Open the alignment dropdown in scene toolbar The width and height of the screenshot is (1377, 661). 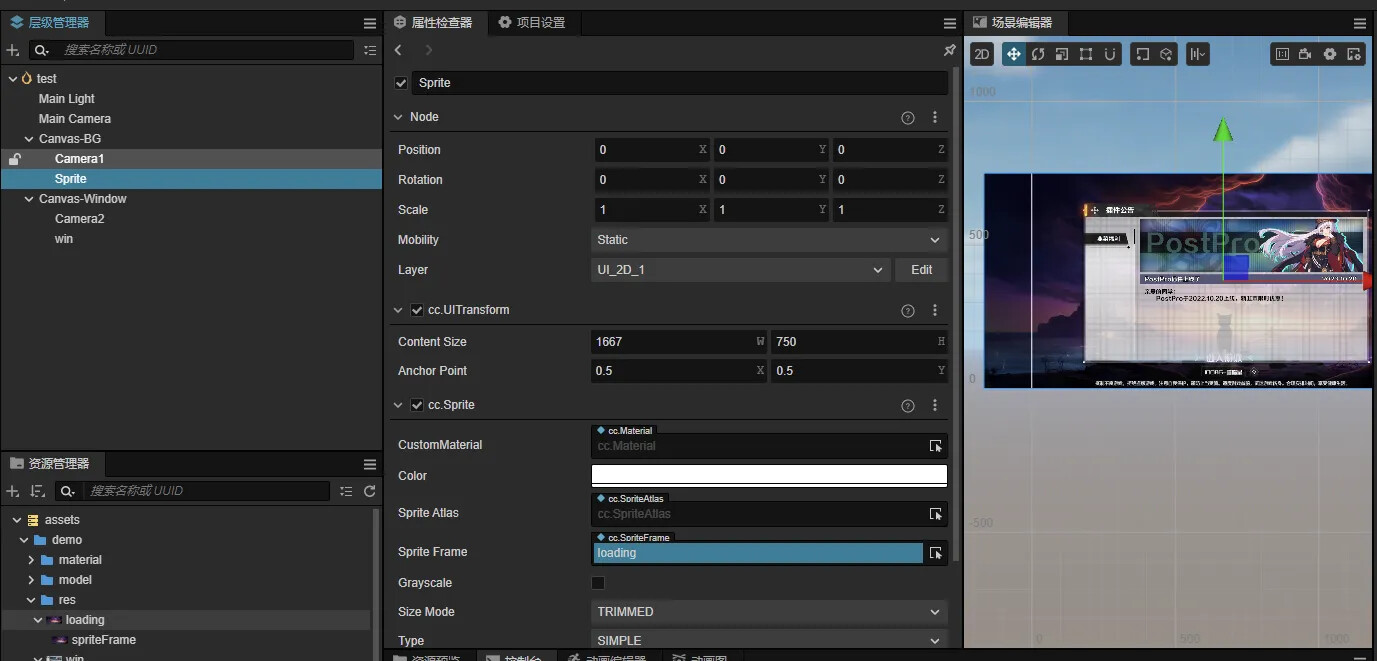click(1198, 54)
